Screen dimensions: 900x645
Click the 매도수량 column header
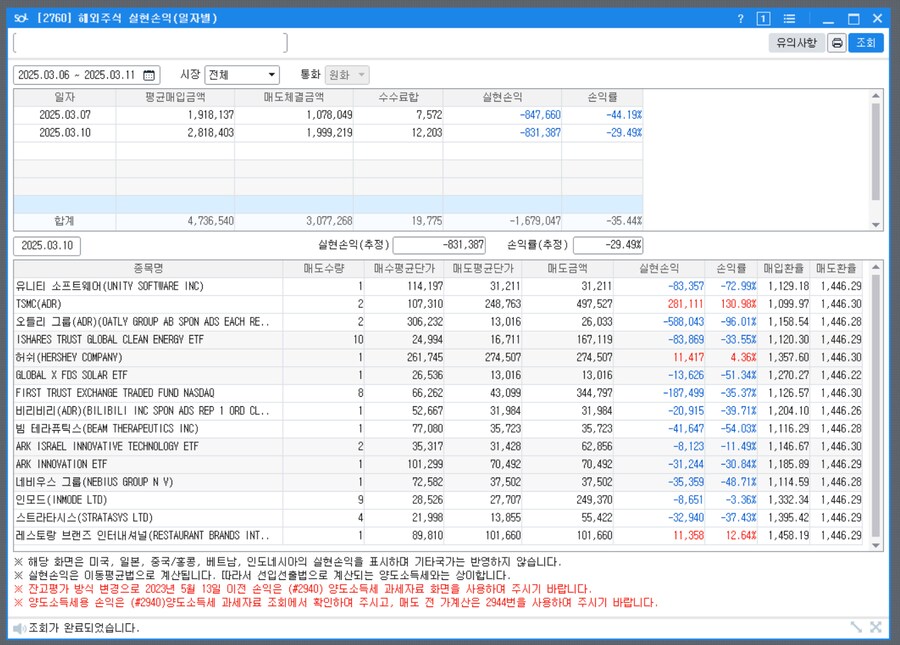coord(324,269)
